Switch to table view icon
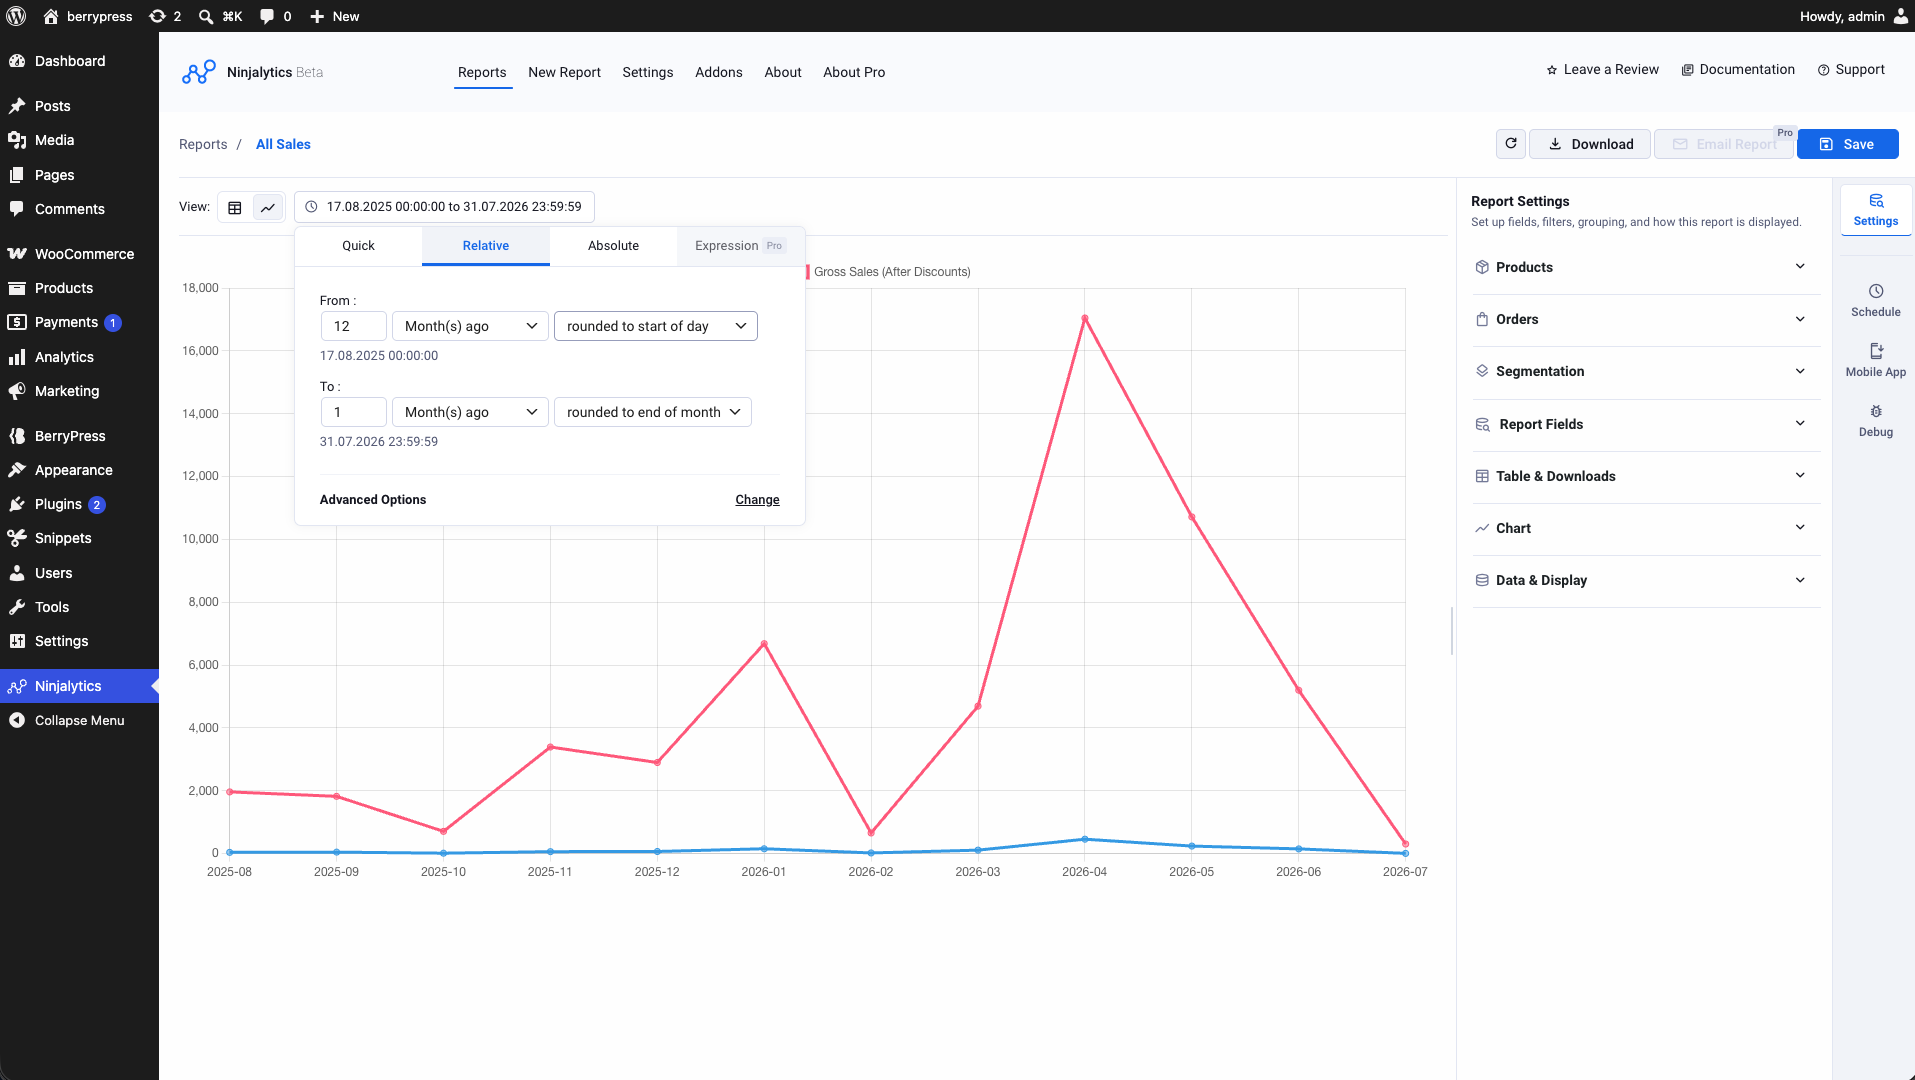Image resolution: width=1915 pixels, height=1080 pixels. tap(235, 207)
